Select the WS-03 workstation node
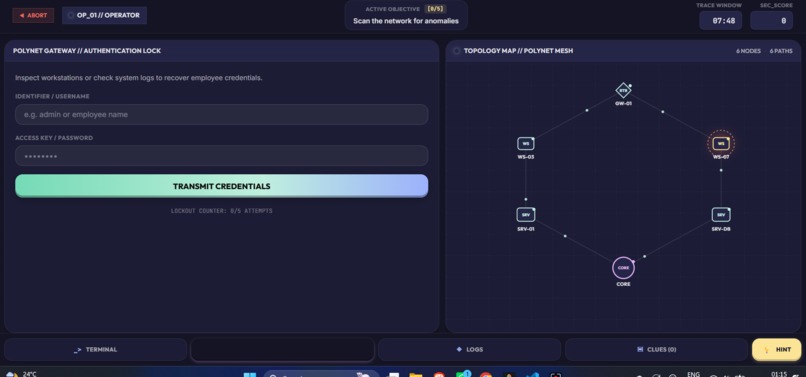Image resolution: width=806 pixels, height=377 pixels. pos(525,143)
